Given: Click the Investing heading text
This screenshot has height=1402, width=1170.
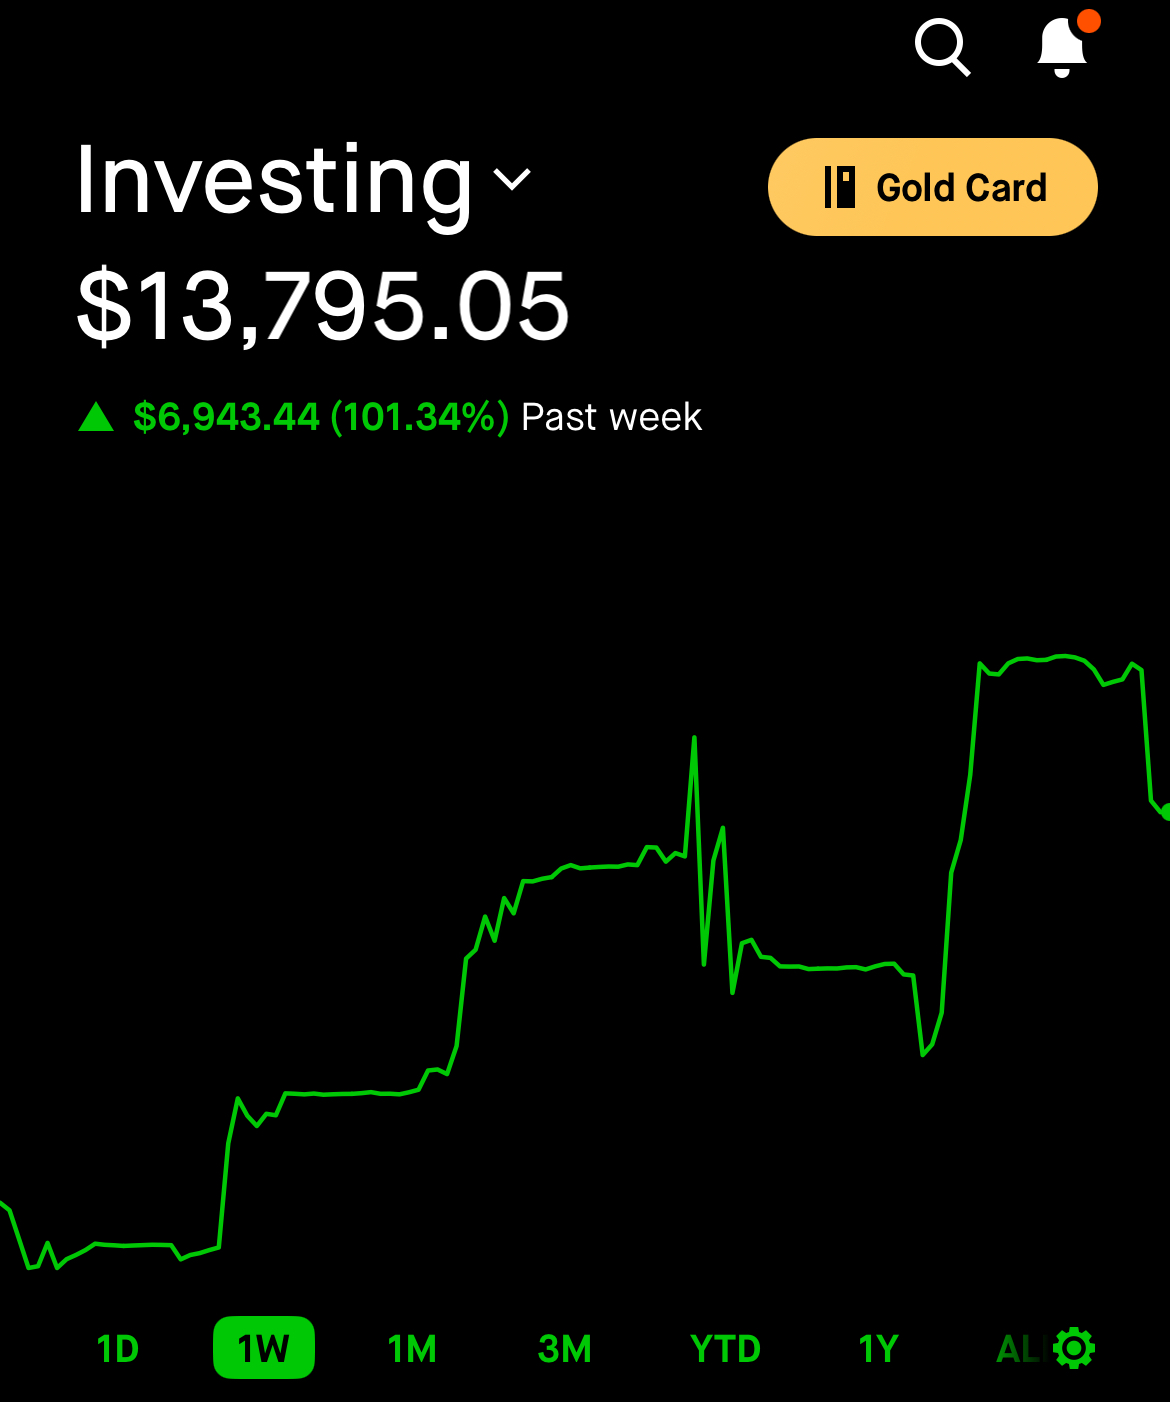Looking at the screenshot, I should click(x=274, y=181).
